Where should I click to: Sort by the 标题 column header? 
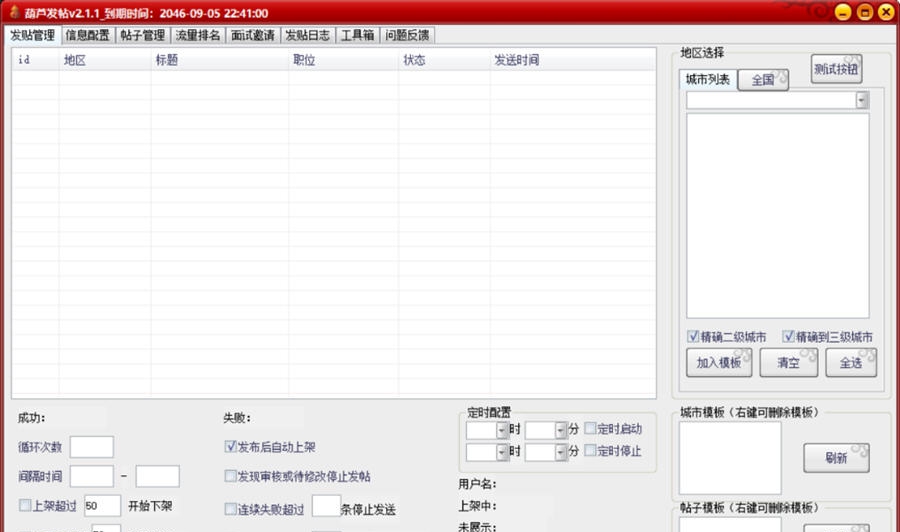click(x=219, y=60)
